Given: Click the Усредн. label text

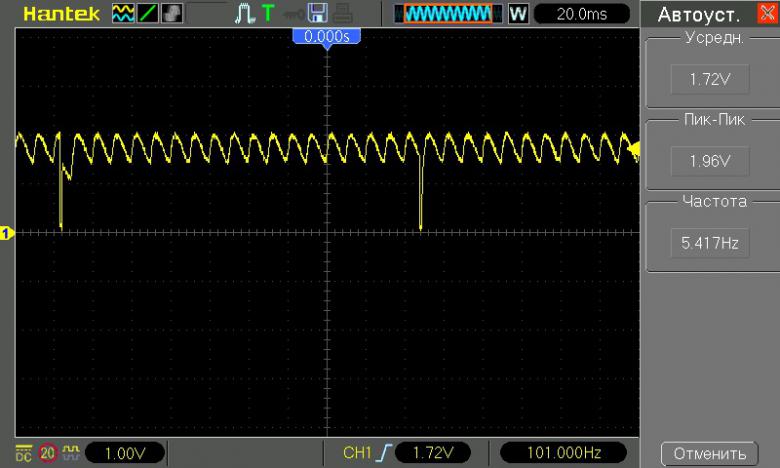Looking at the screenshot, I should click(714, 38).
